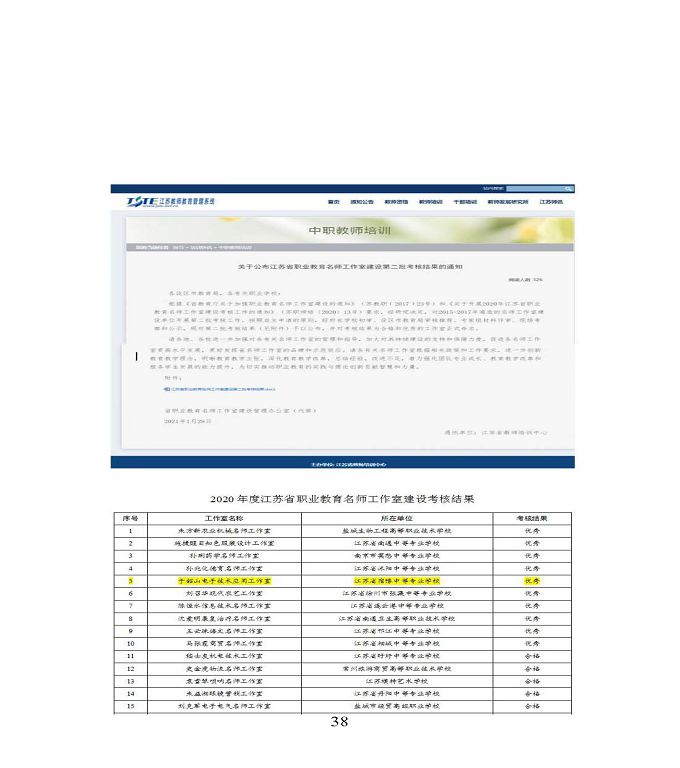The height and width of the screenshot is (768, 680).
Task: Click the JSTE site logo
Action: [x=170, y=202]
